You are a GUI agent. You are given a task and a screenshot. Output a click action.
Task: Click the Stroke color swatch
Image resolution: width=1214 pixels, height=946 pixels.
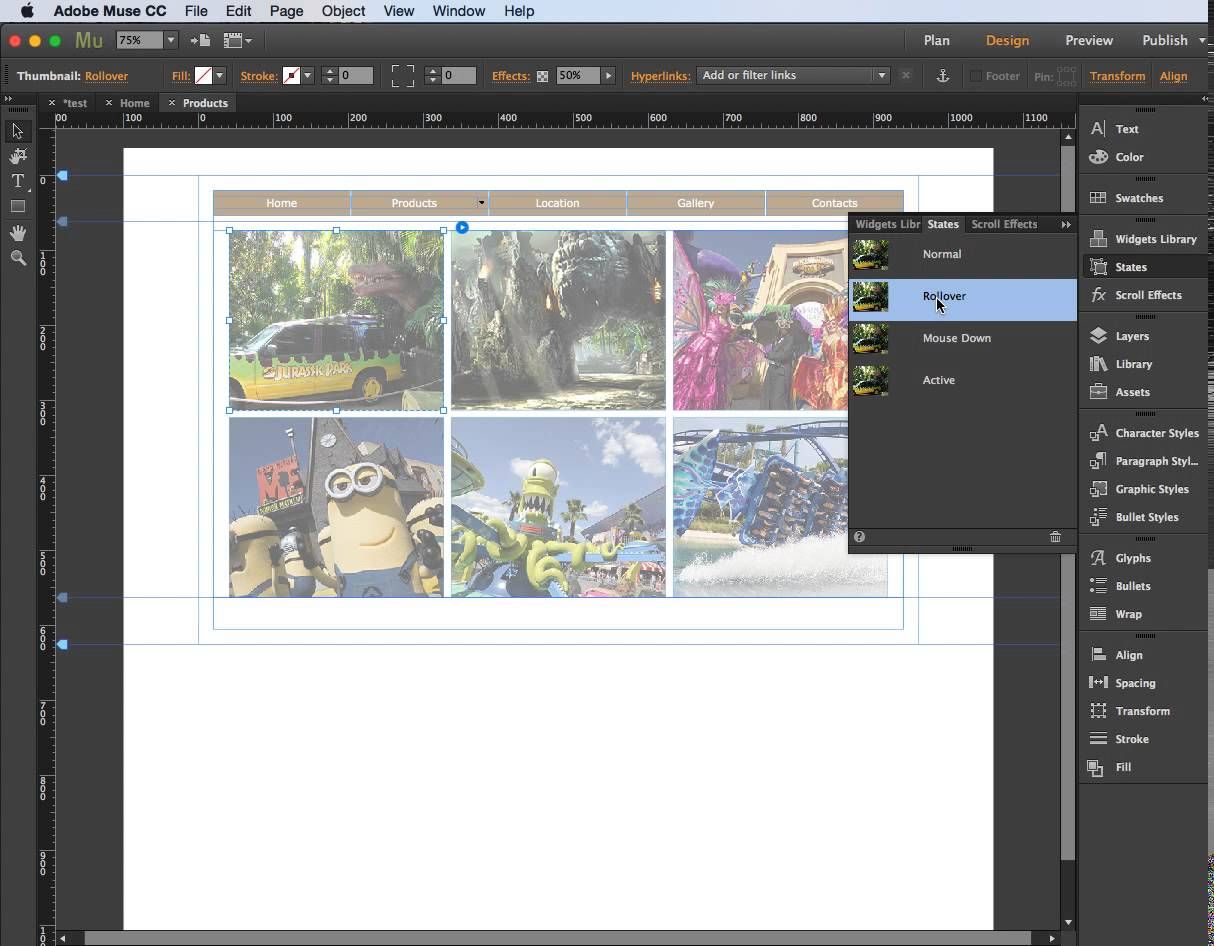tap(291, 76)
